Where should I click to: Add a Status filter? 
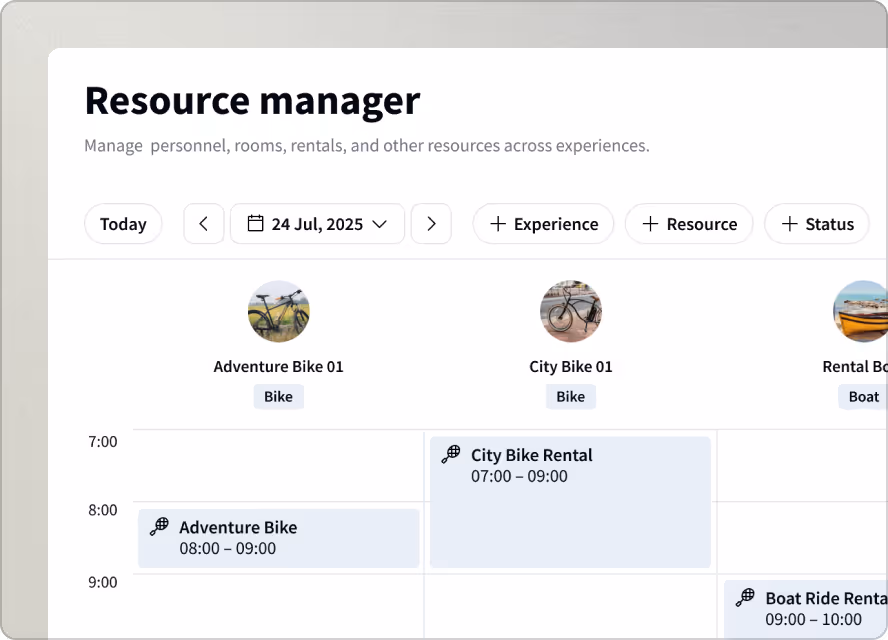(x=817, y=224)
